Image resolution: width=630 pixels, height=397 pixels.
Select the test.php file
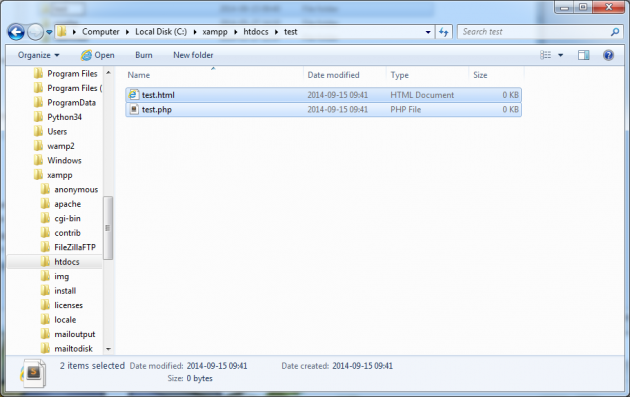(323, 110)
